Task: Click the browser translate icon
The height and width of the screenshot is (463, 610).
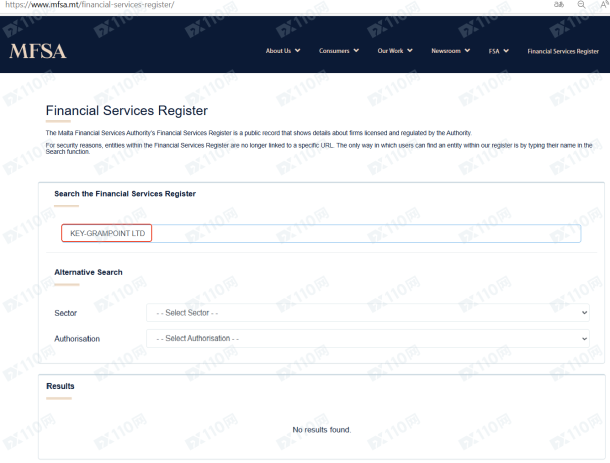Action: pyautogui.click(x=559, y=5)
